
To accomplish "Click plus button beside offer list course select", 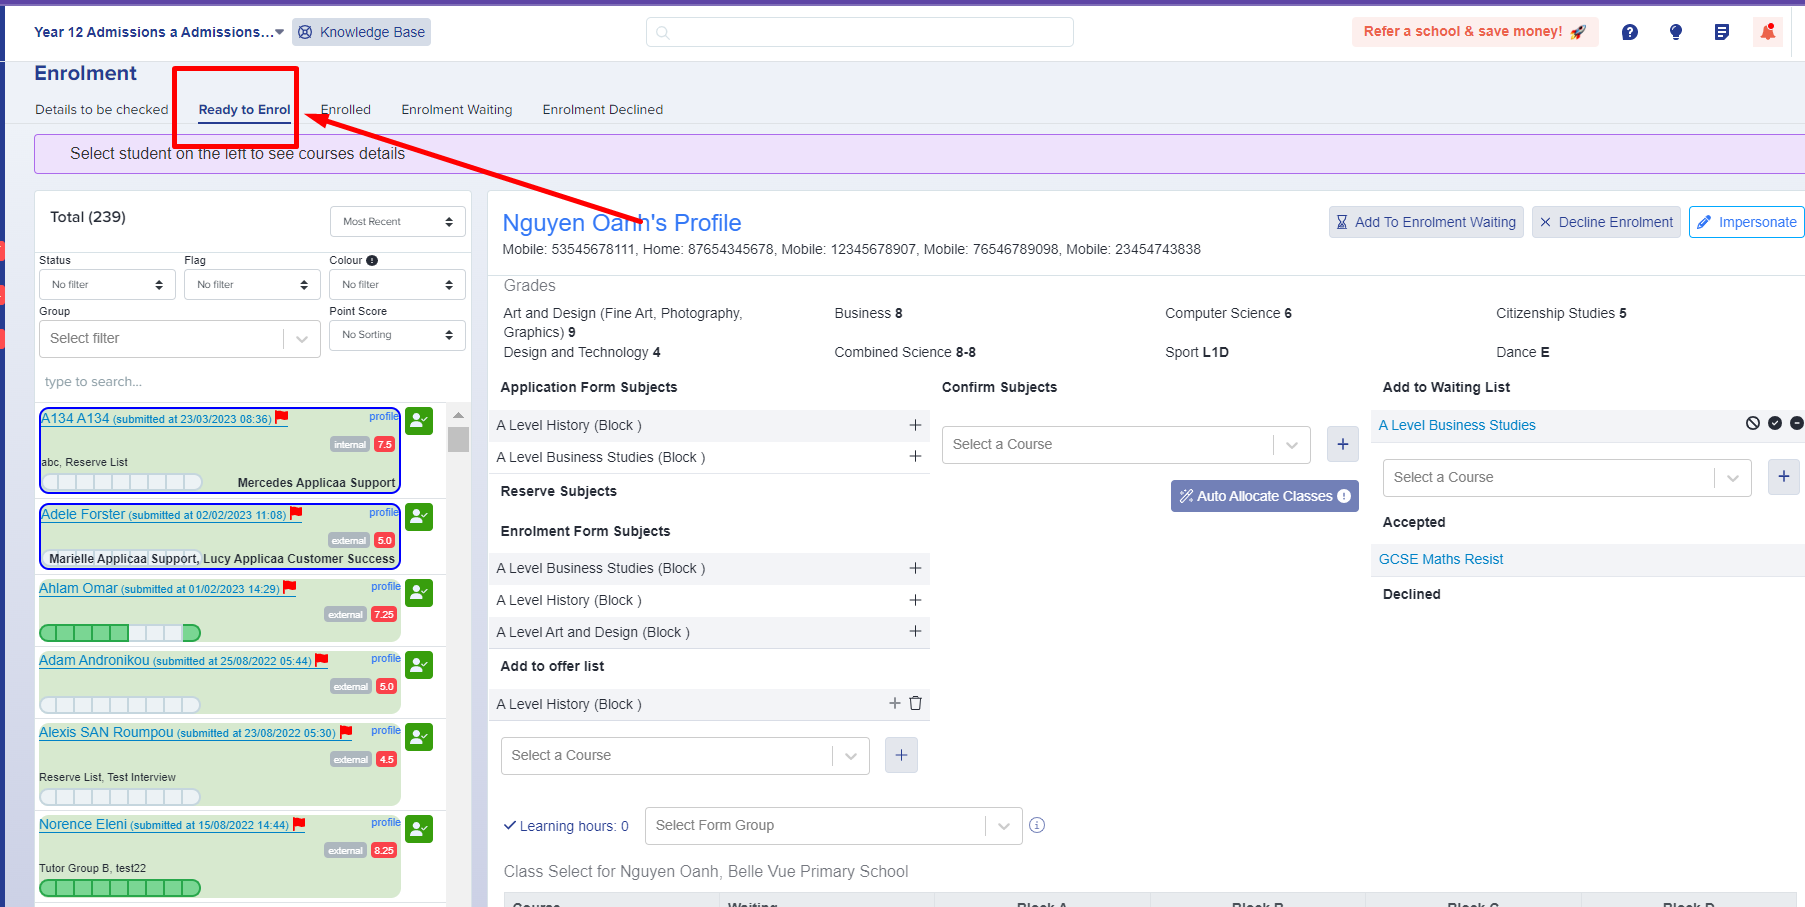I will (x=901, y=755).
